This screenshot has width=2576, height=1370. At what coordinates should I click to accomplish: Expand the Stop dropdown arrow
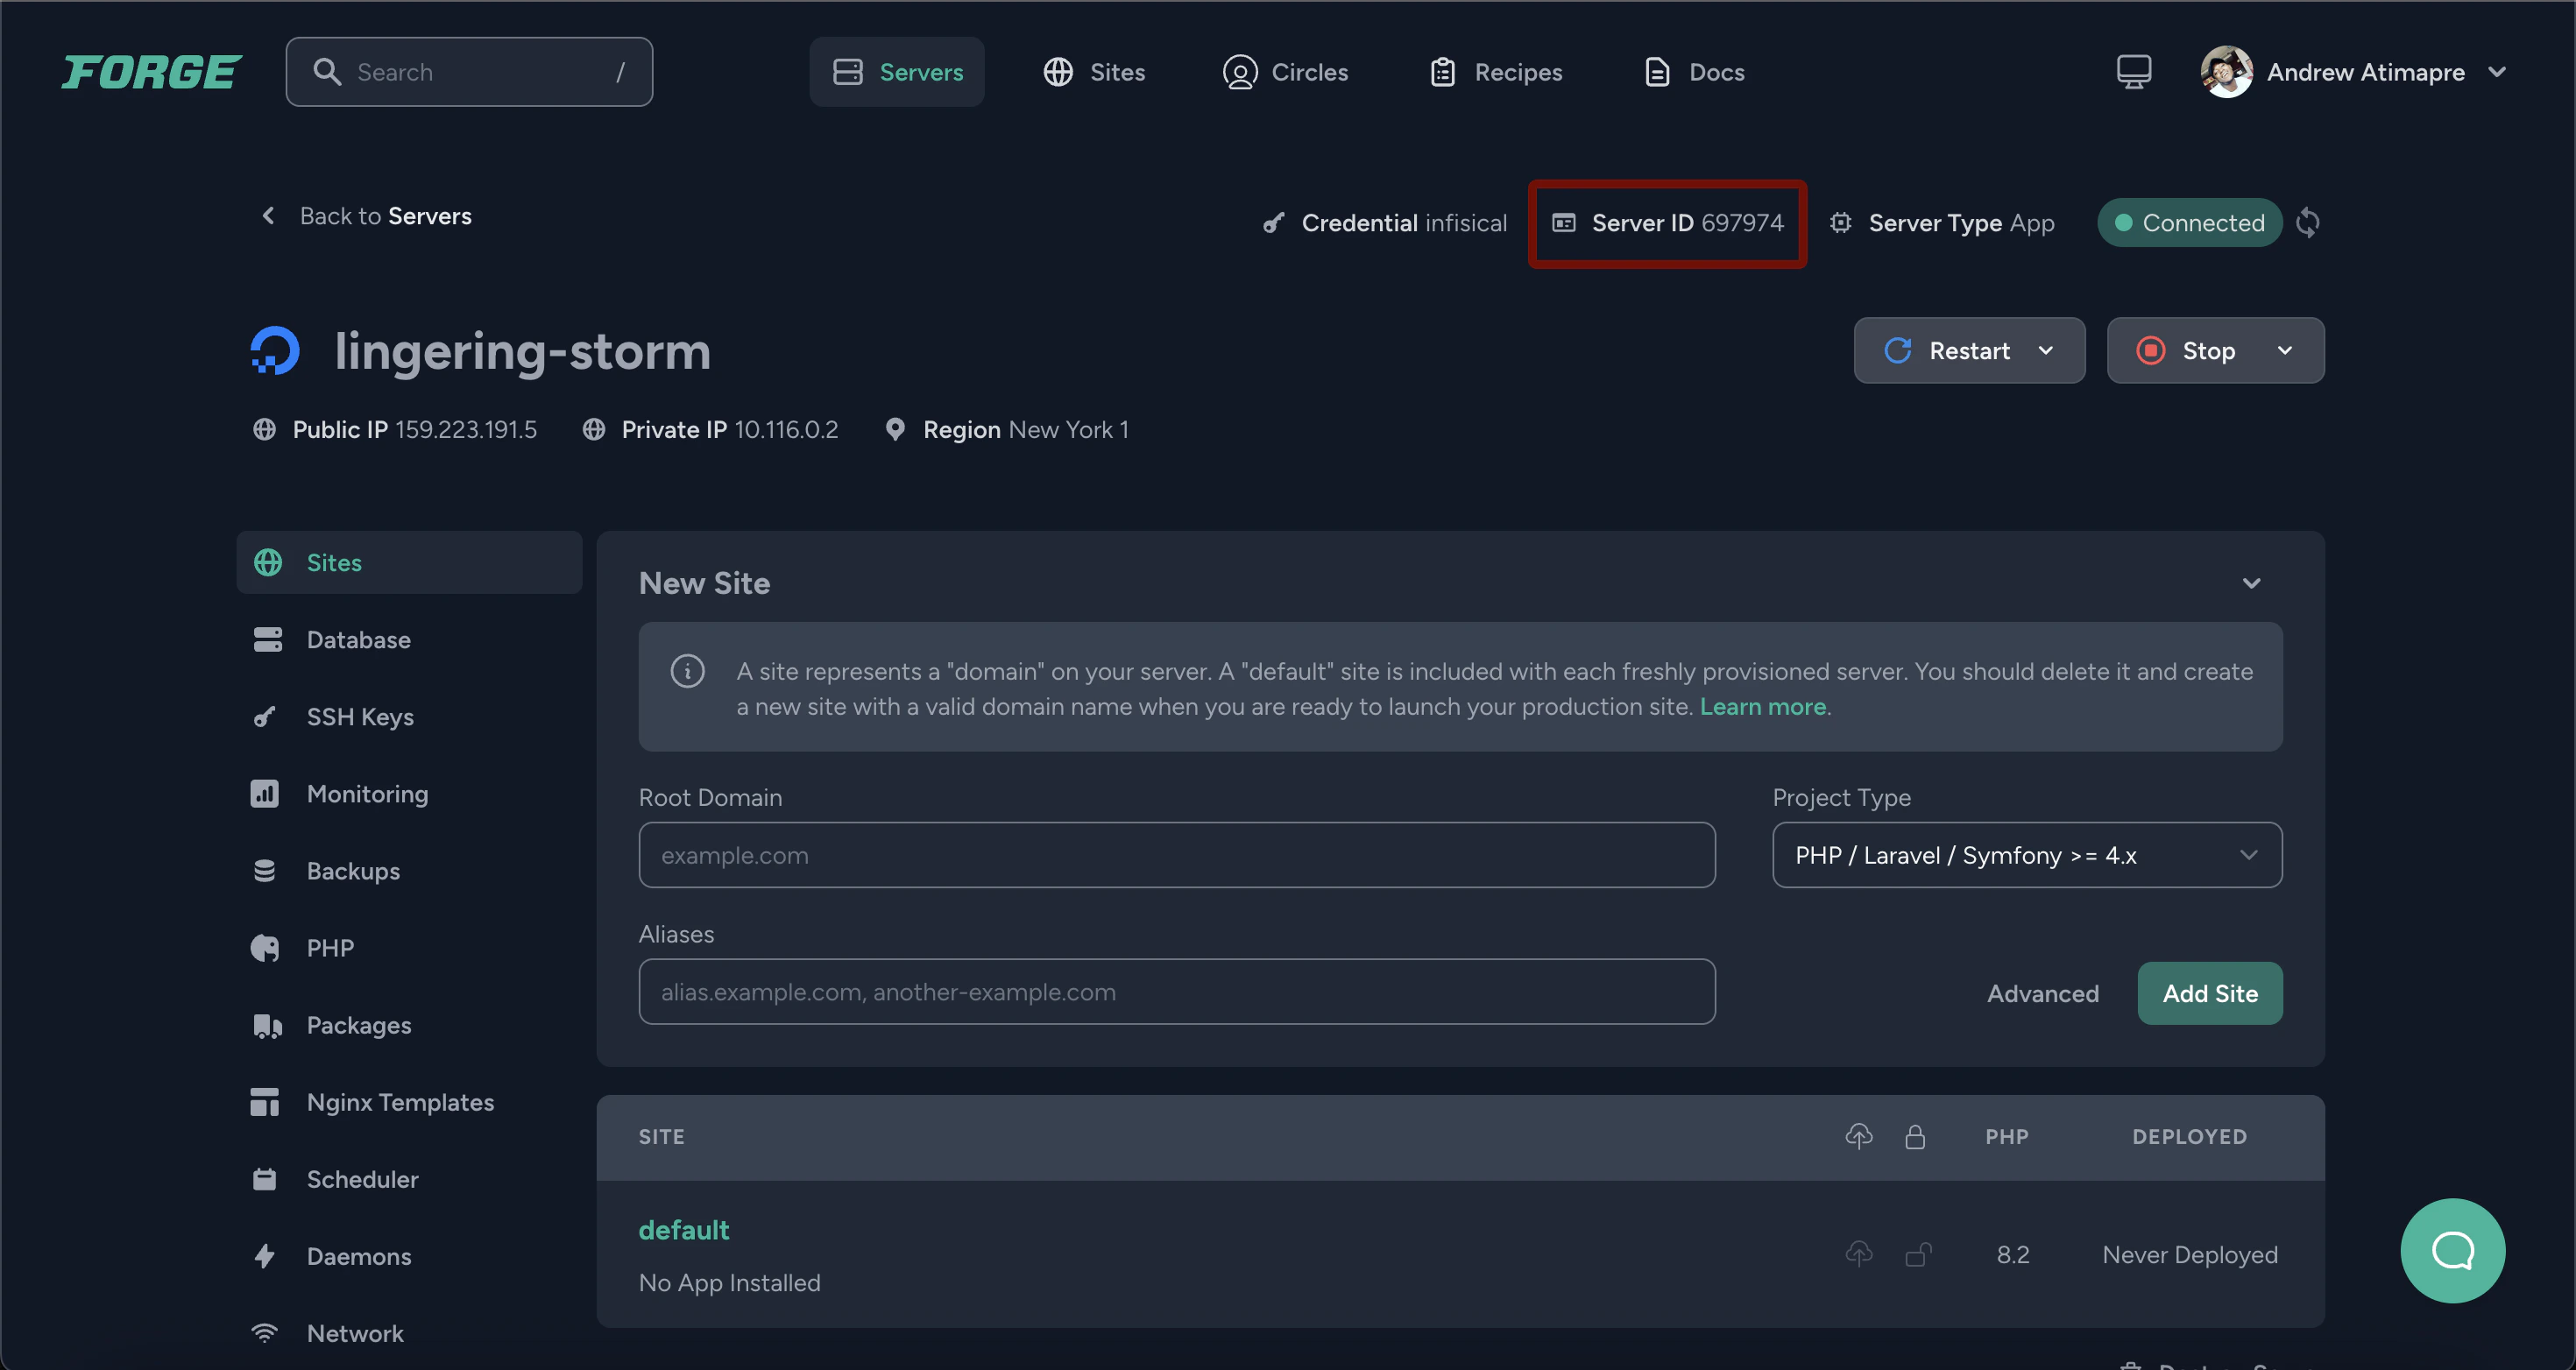(2285, 351)
